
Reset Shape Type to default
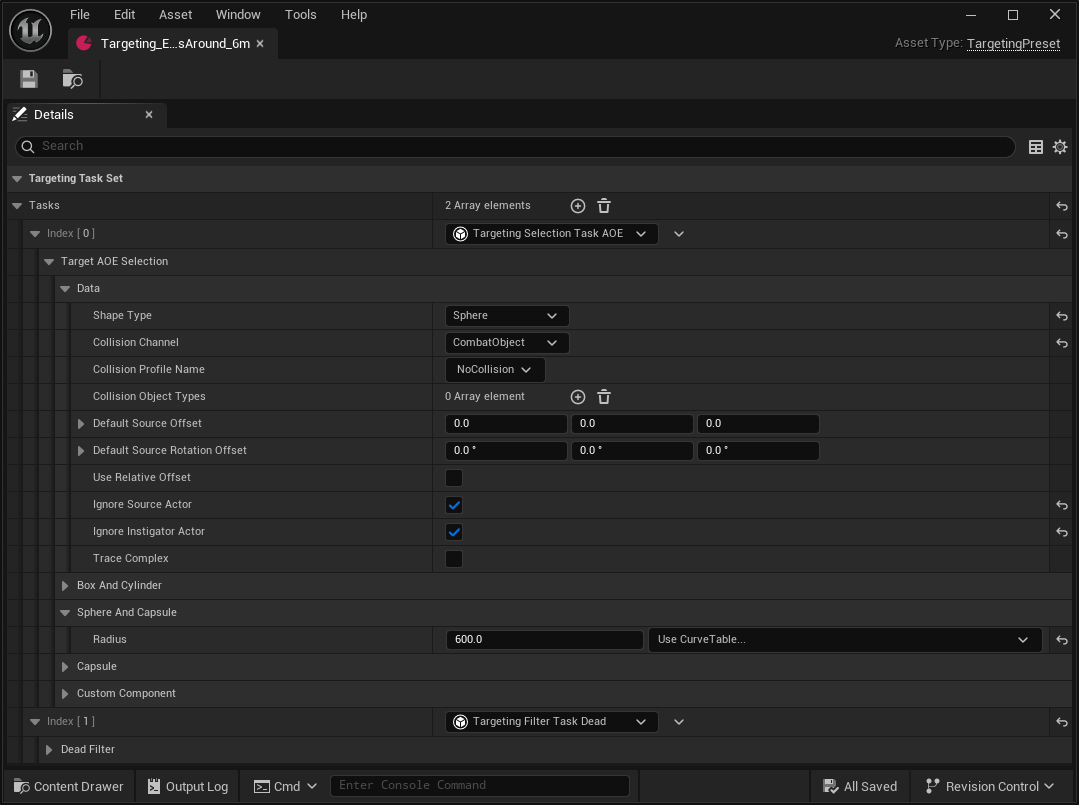1062,316
